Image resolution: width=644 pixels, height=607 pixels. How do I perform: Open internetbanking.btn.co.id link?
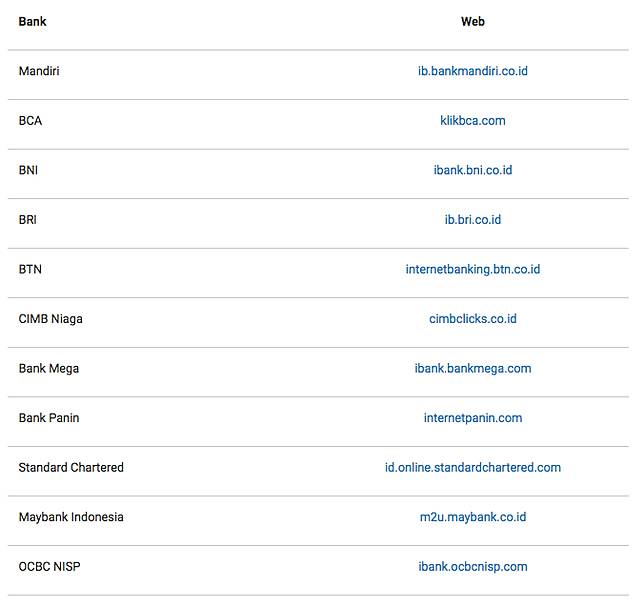tap(472, 269)
